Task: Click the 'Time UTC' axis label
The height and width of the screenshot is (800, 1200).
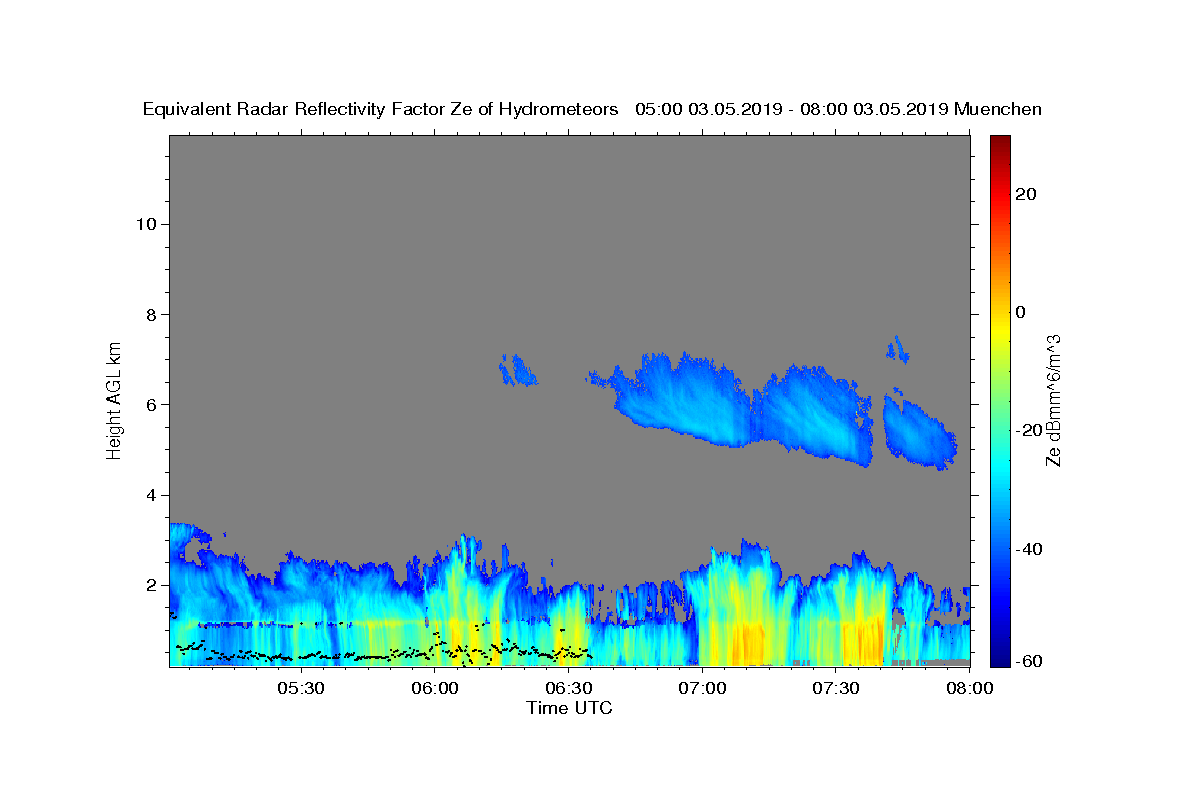Action: (x=569, y=708)
